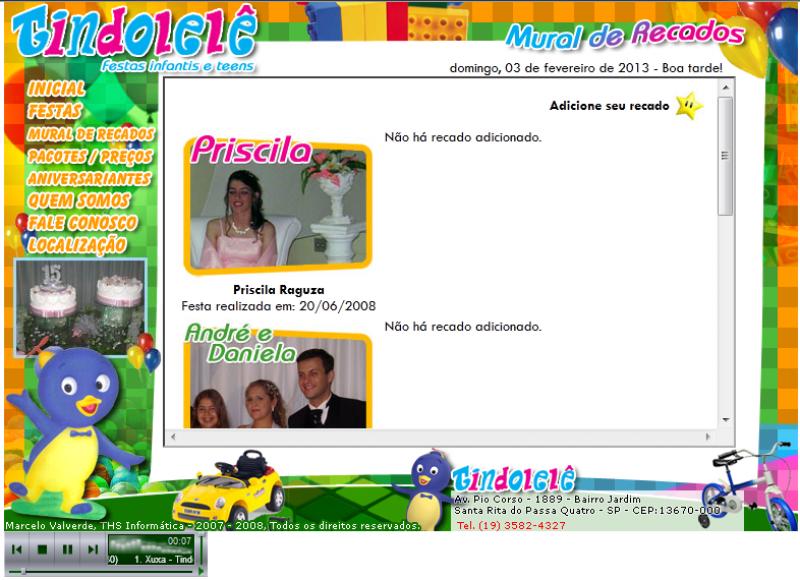800x580 pixels.
Task: Skip to next track in media player
Action: pos(91,549)
